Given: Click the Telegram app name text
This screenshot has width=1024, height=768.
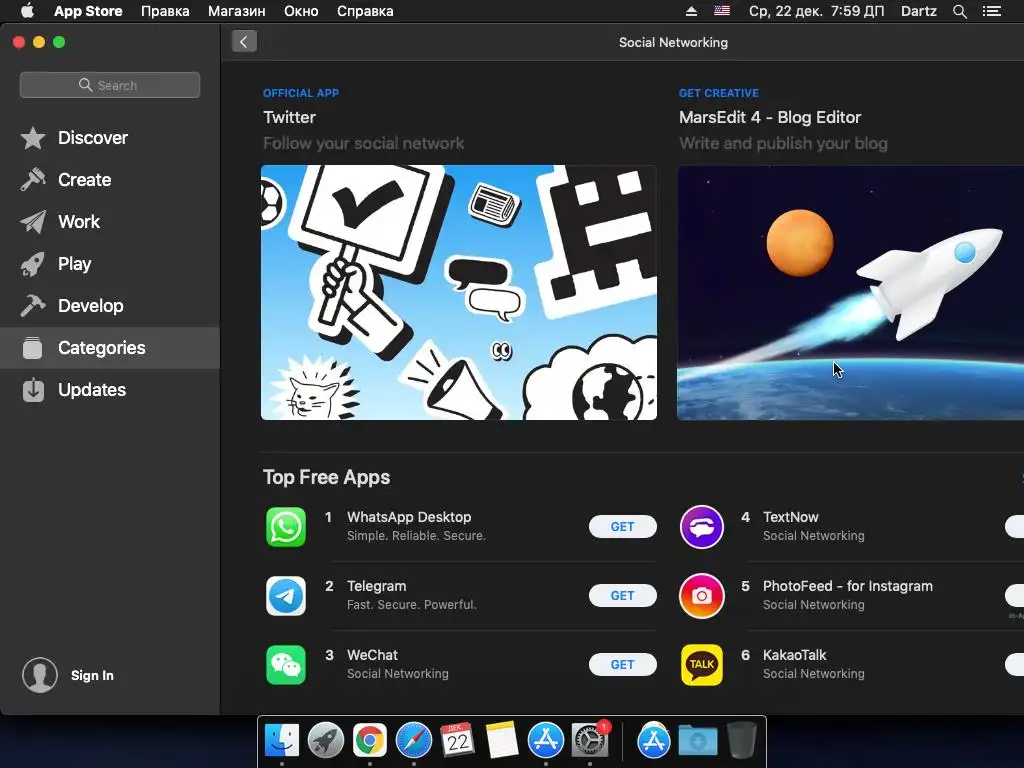Looking at the screenshot, I should 376,586.
